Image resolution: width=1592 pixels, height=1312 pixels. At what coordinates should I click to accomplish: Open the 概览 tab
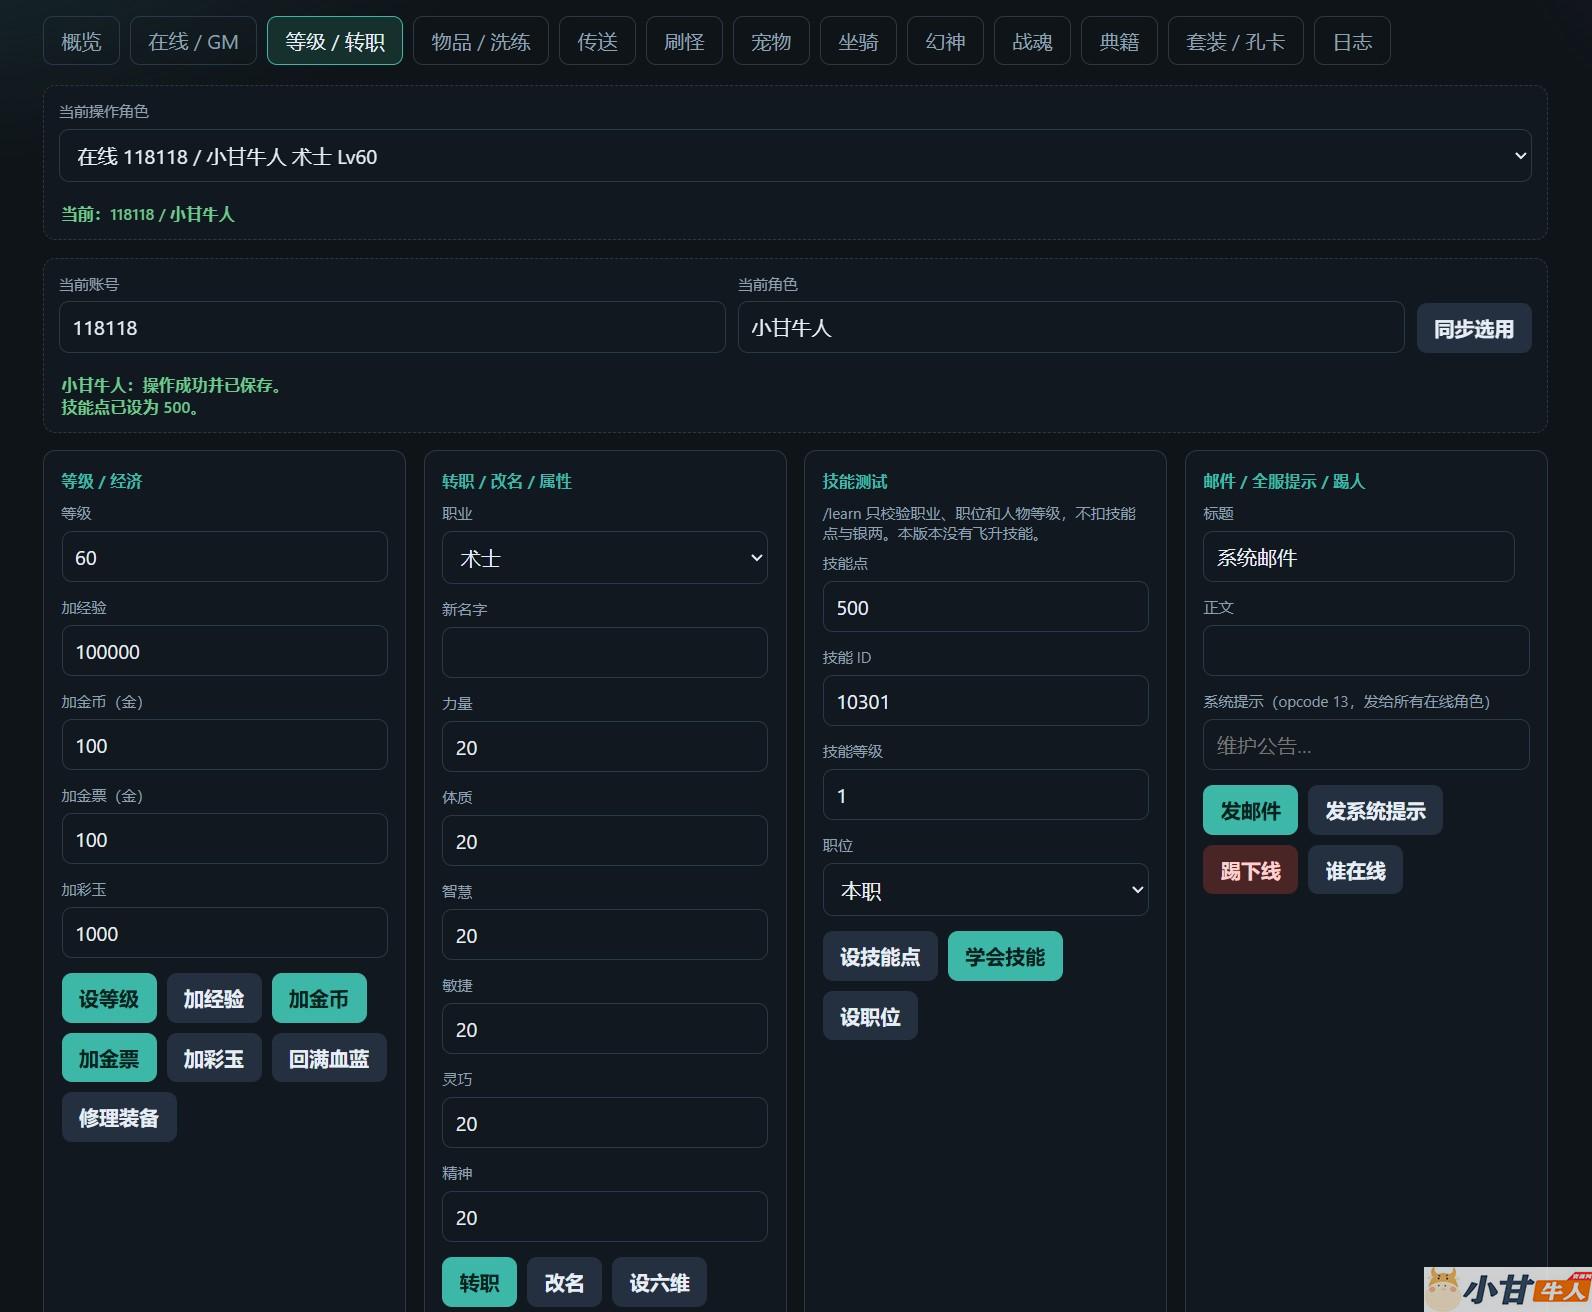point(81,41)
